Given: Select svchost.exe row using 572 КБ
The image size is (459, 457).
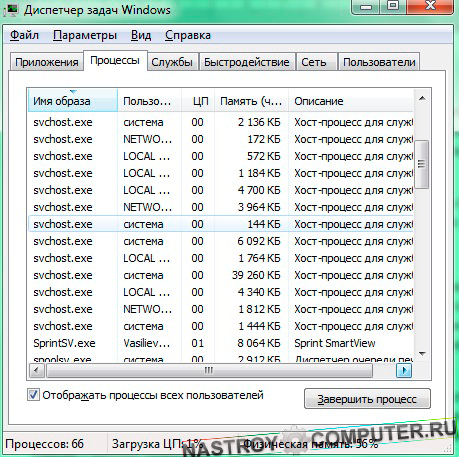Looking at the screenshot, I should tap(221, 156).
